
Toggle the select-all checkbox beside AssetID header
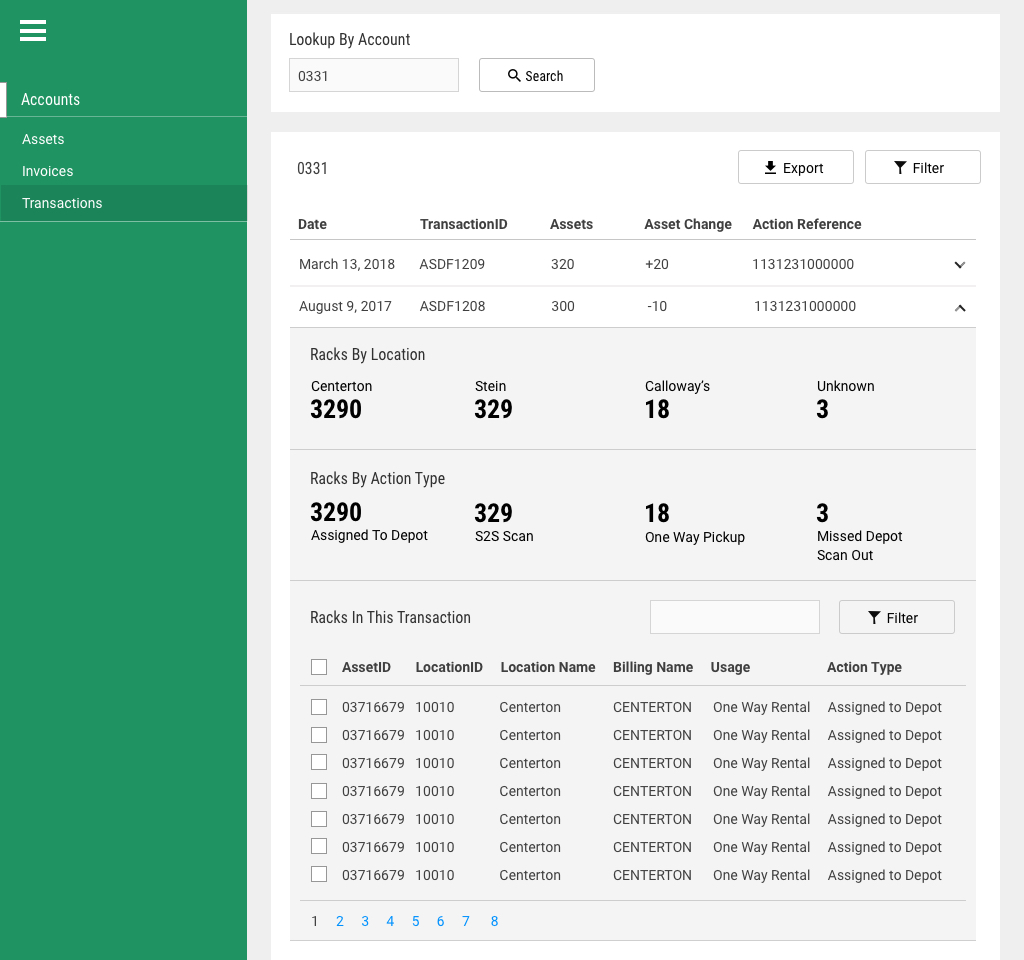319,667
